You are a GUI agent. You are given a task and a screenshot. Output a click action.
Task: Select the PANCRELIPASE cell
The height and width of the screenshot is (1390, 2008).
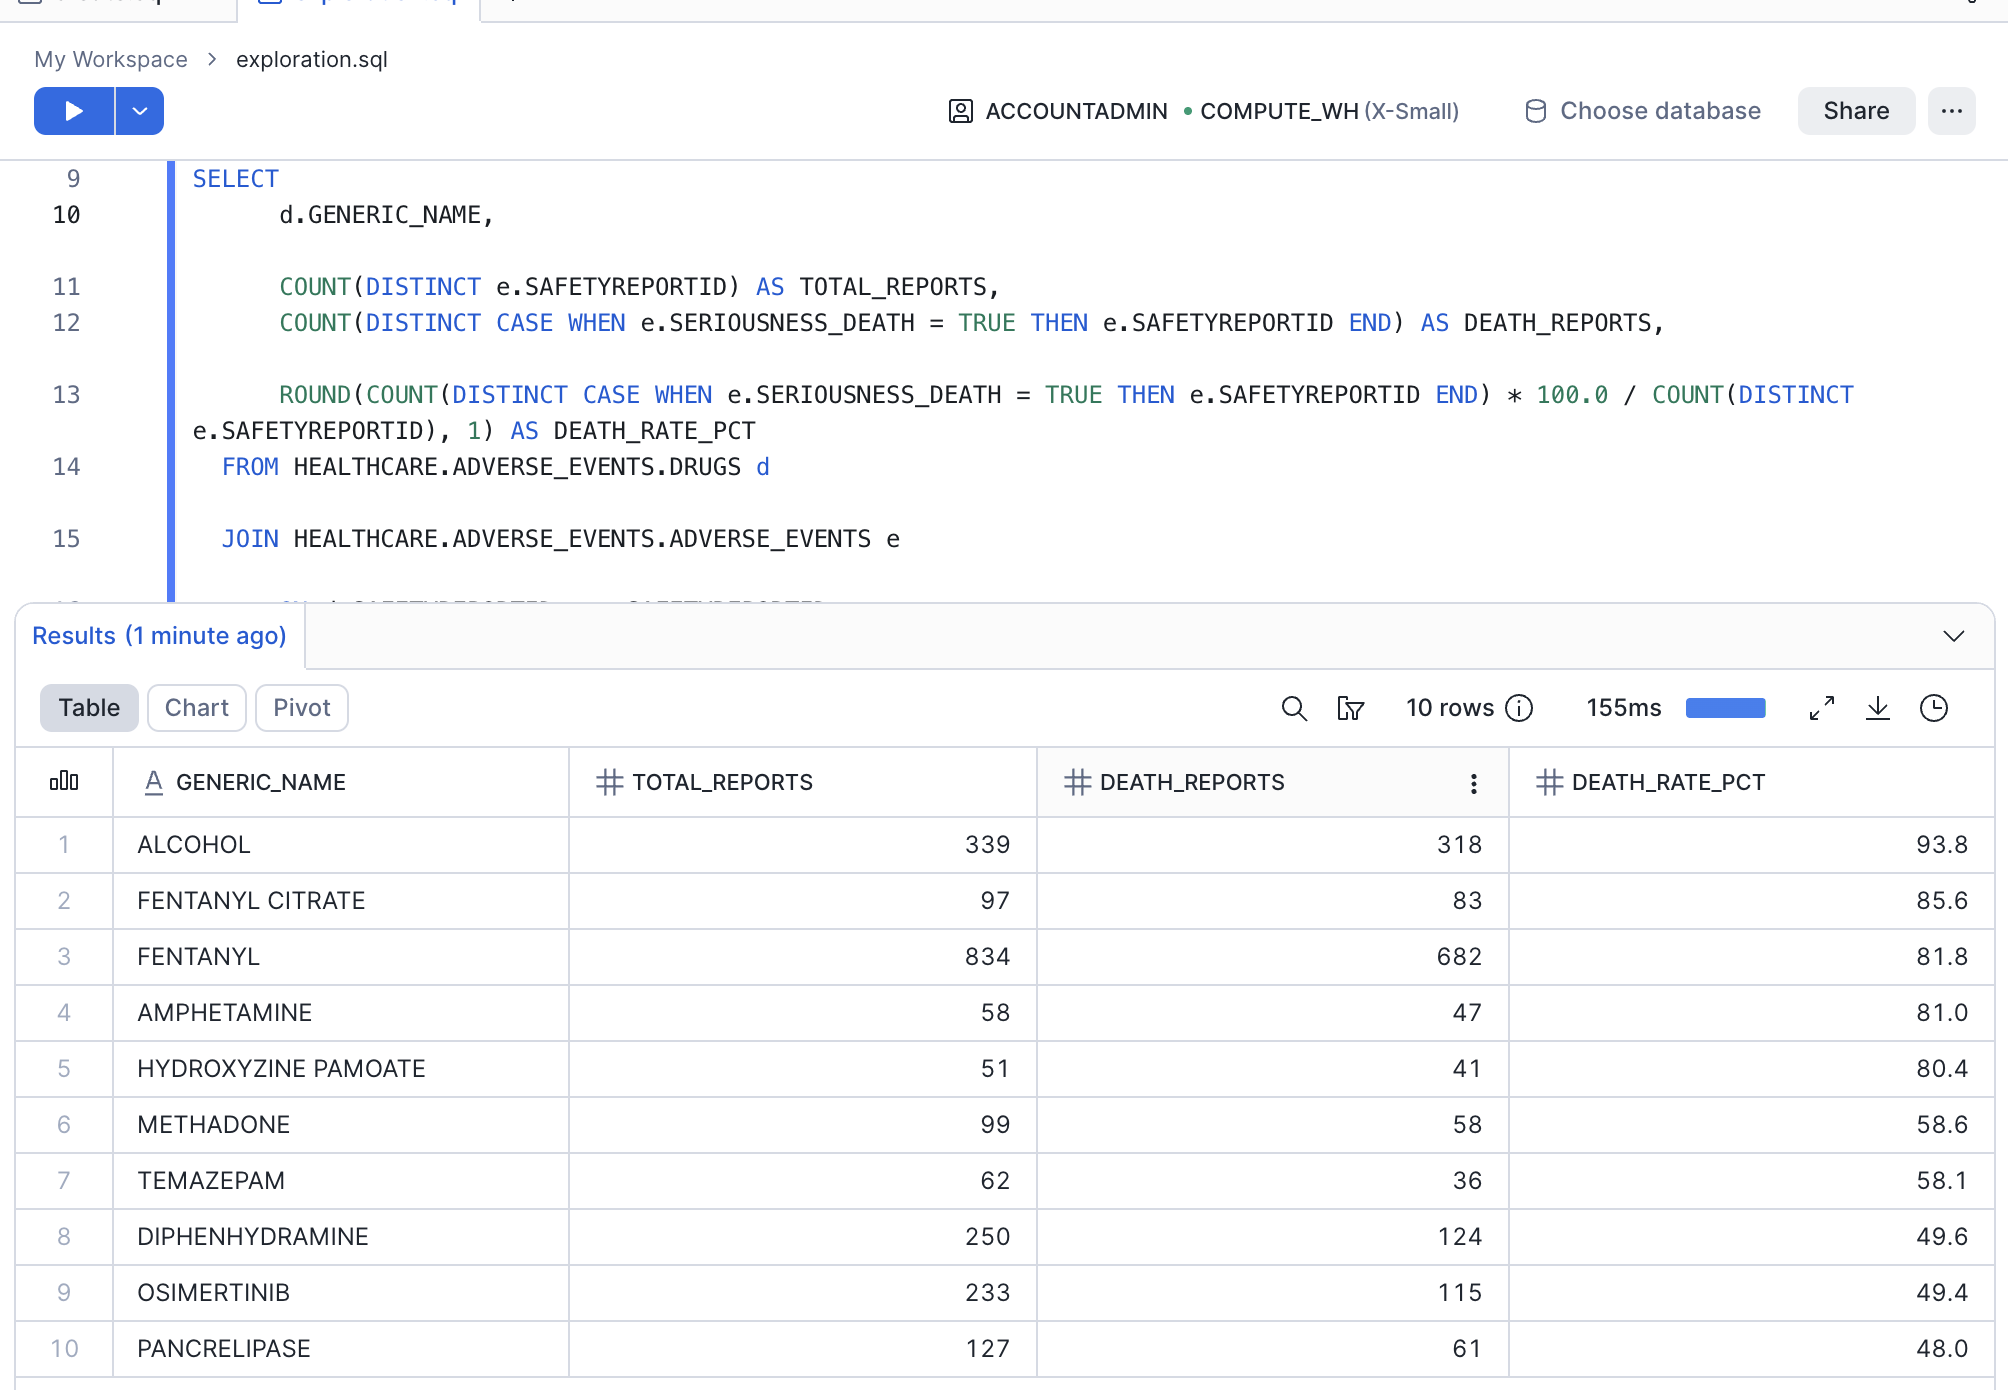point(340,1349)
